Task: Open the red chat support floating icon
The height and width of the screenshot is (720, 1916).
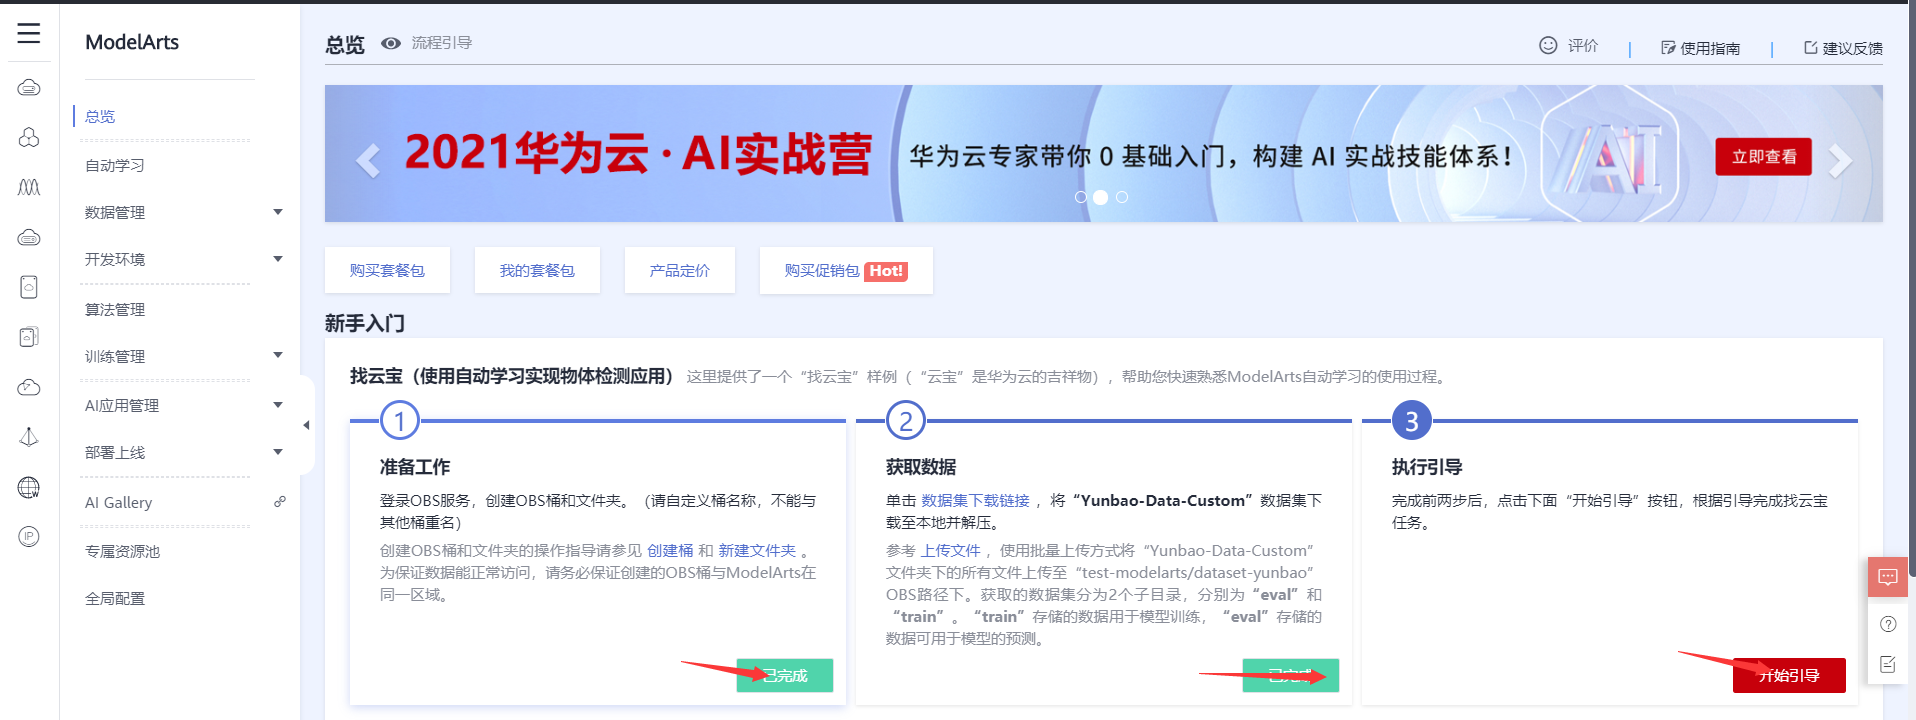Action: 1888,577
